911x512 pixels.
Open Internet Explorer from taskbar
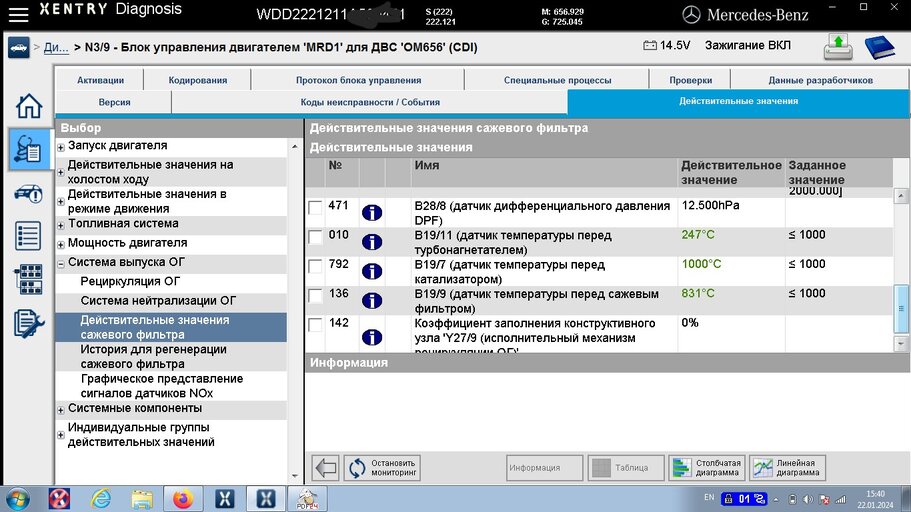101,499
